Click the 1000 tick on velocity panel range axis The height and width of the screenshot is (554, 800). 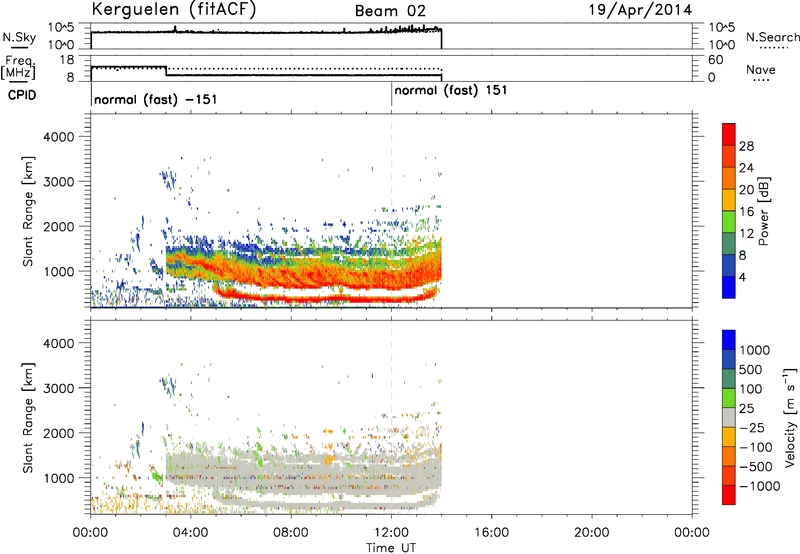59,478
